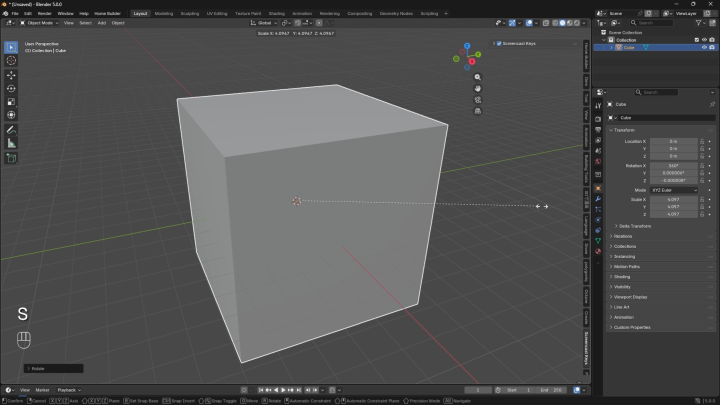The width and height of the screenshot is (720, 405).
Task: Toggle the camera view viewport icon
Action: [x=478, y=100]
